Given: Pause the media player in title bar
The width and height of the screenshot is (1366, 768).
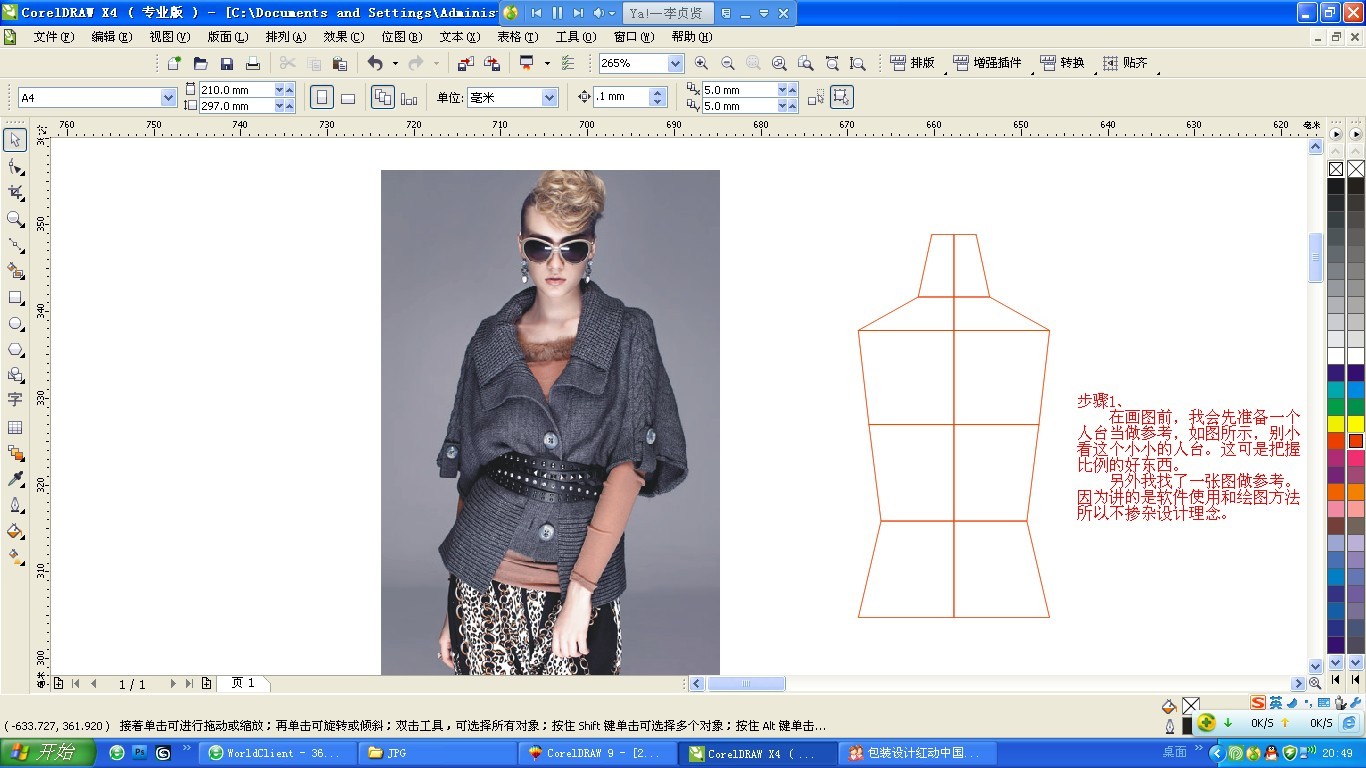Looking at the screenshot, I should pyautogui.click(x=557, y=13).
